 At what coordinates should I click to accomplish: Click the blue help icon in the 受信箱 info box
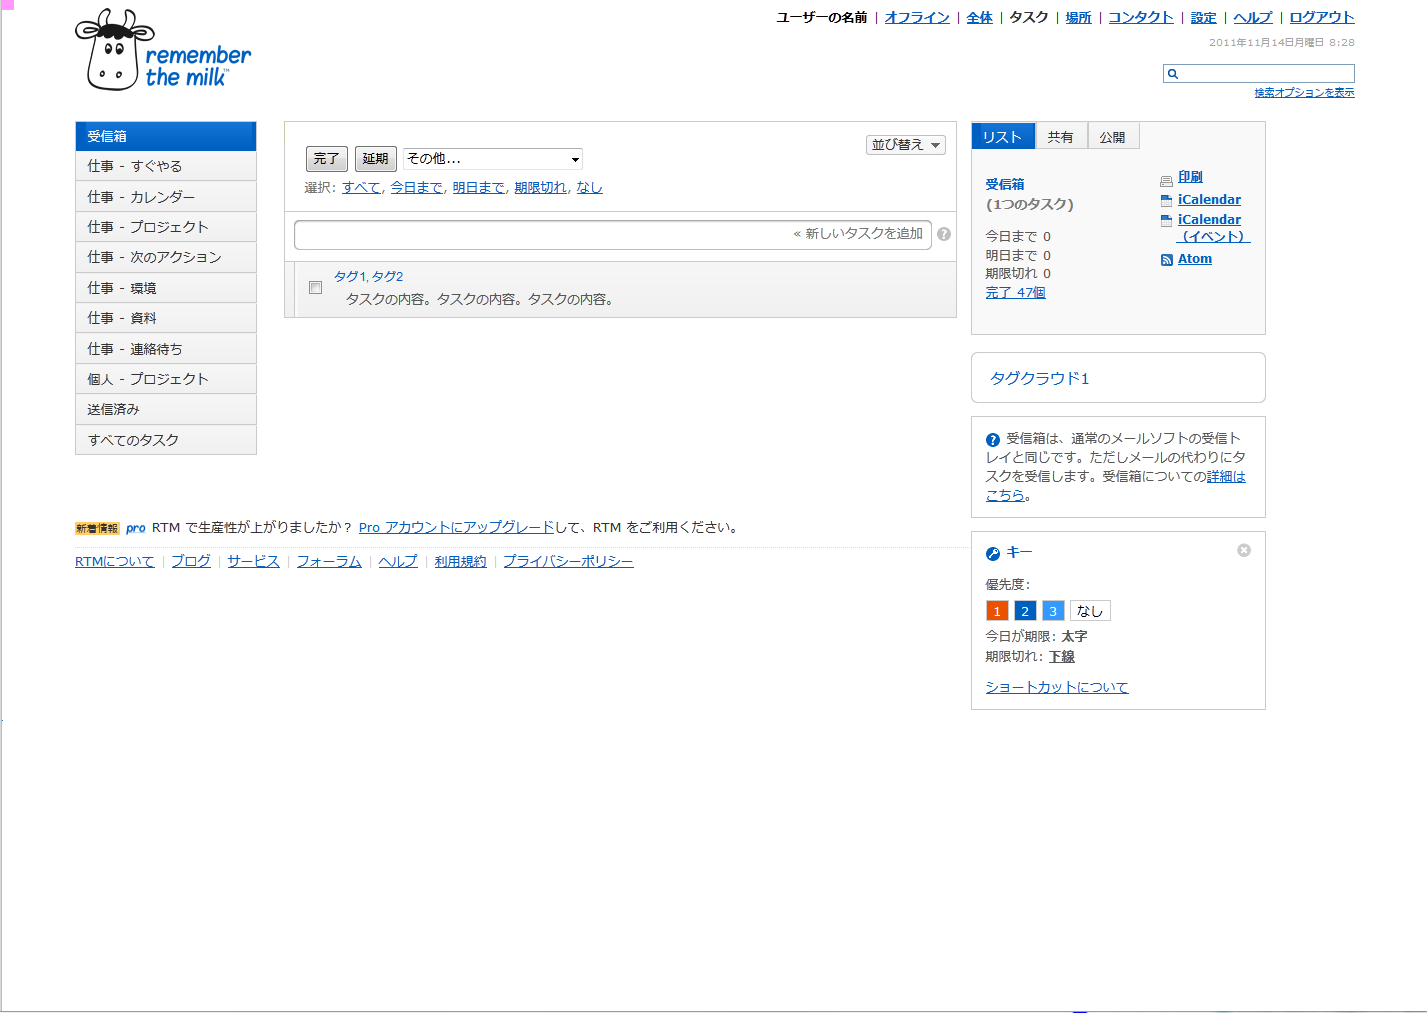pyautogui.click(x=993, y=439)
